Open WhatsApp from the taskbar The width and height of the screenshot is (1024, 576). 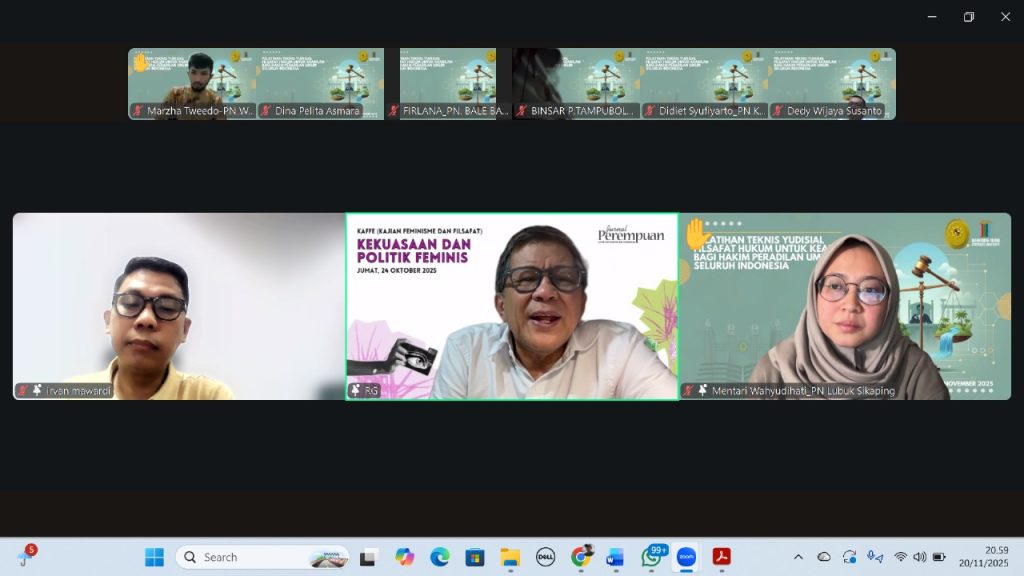(x=652, y=557)
